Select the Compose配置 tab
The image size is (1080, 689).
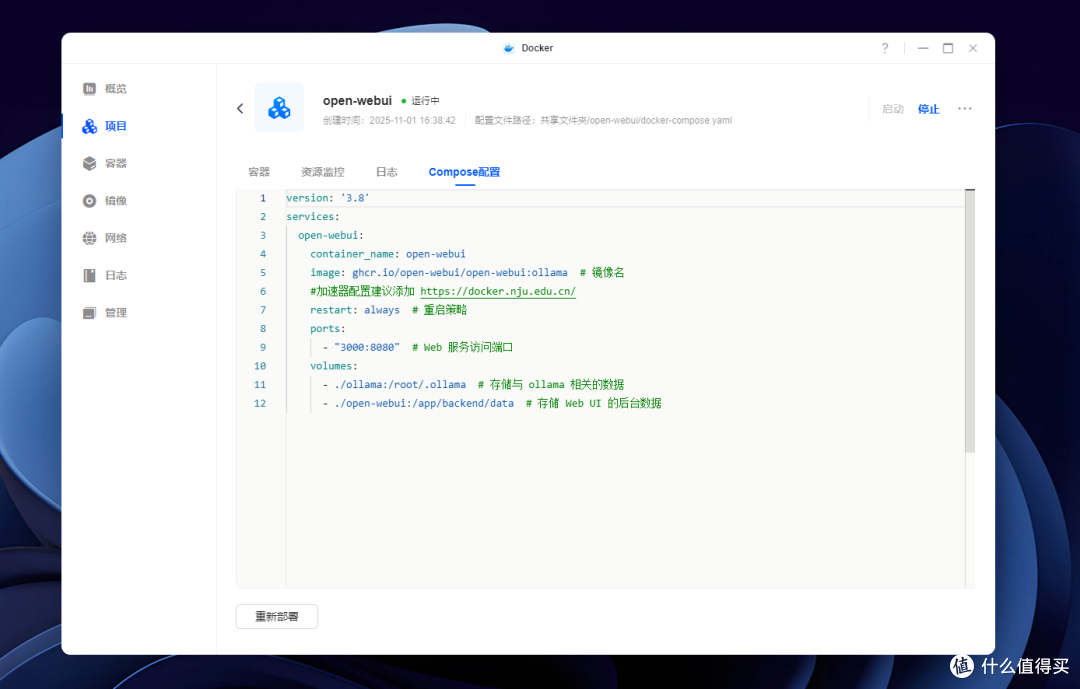464,172
